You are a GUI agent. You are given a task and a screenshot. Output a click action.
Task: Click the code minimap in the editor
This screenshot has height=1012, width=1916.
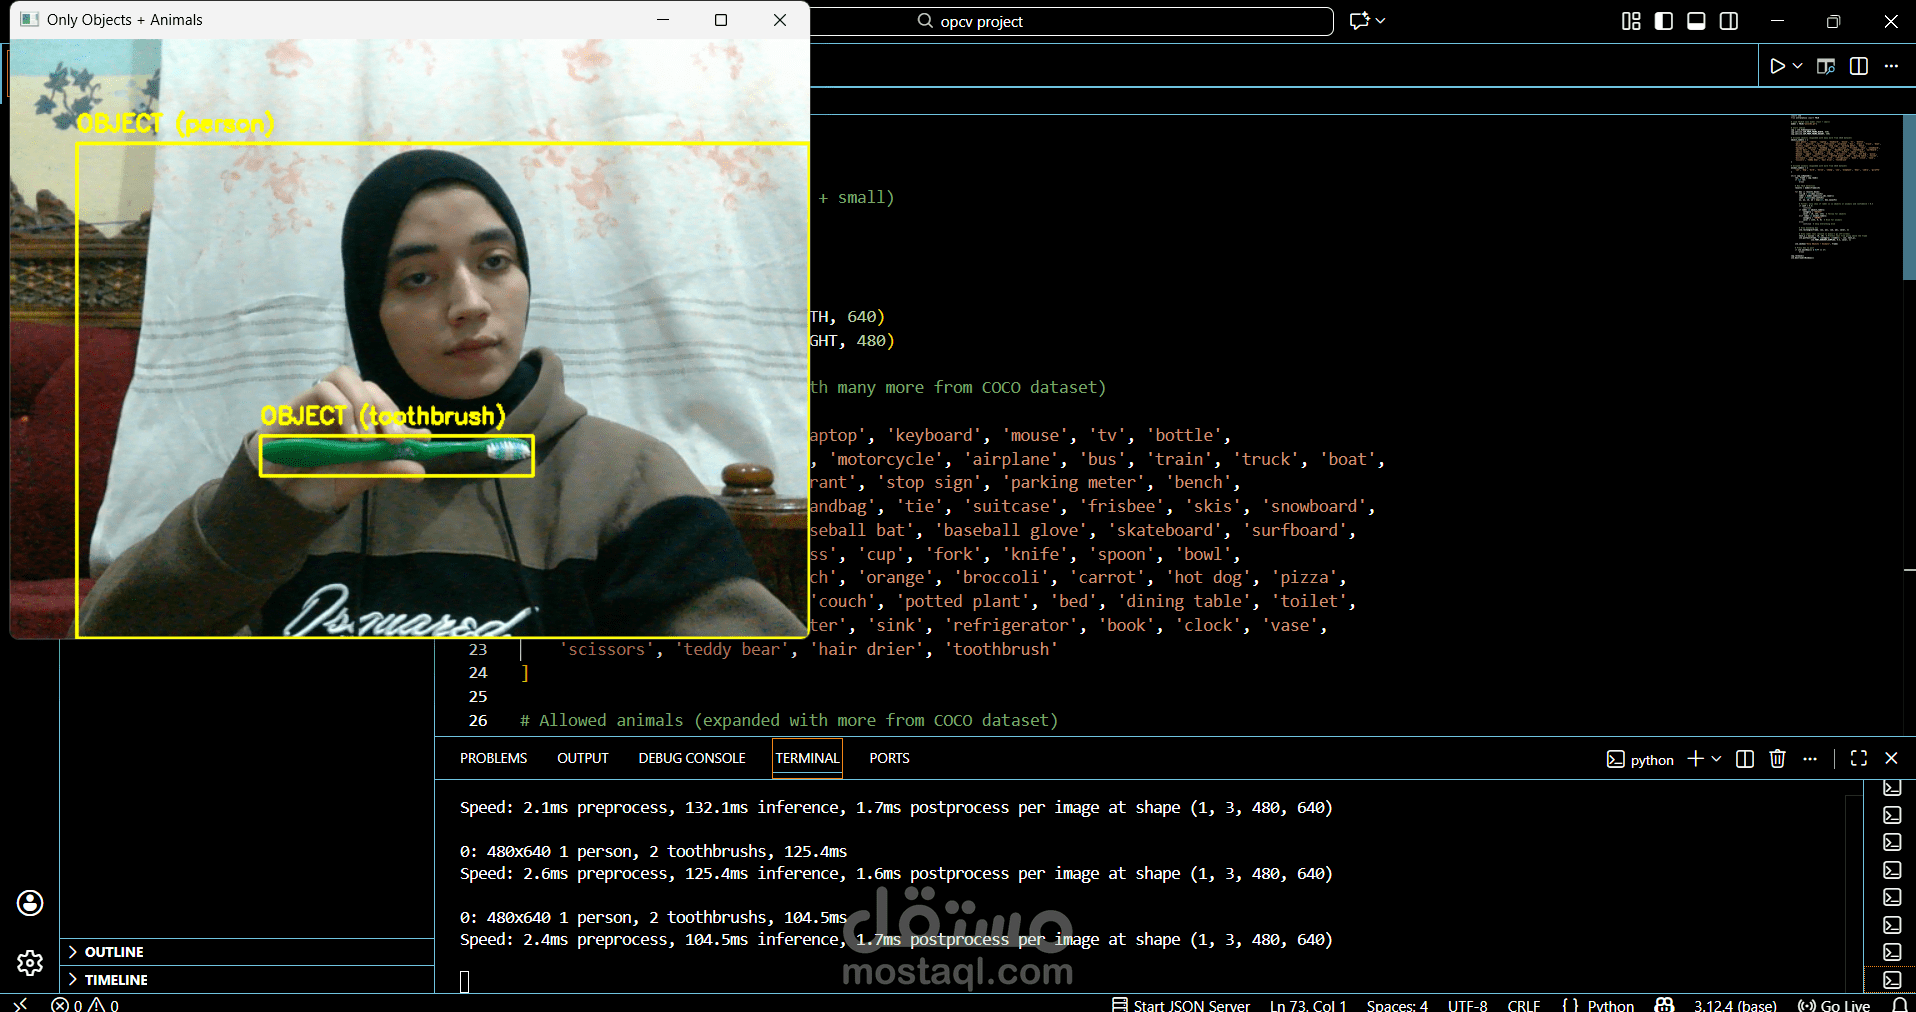pos(1840,188)
